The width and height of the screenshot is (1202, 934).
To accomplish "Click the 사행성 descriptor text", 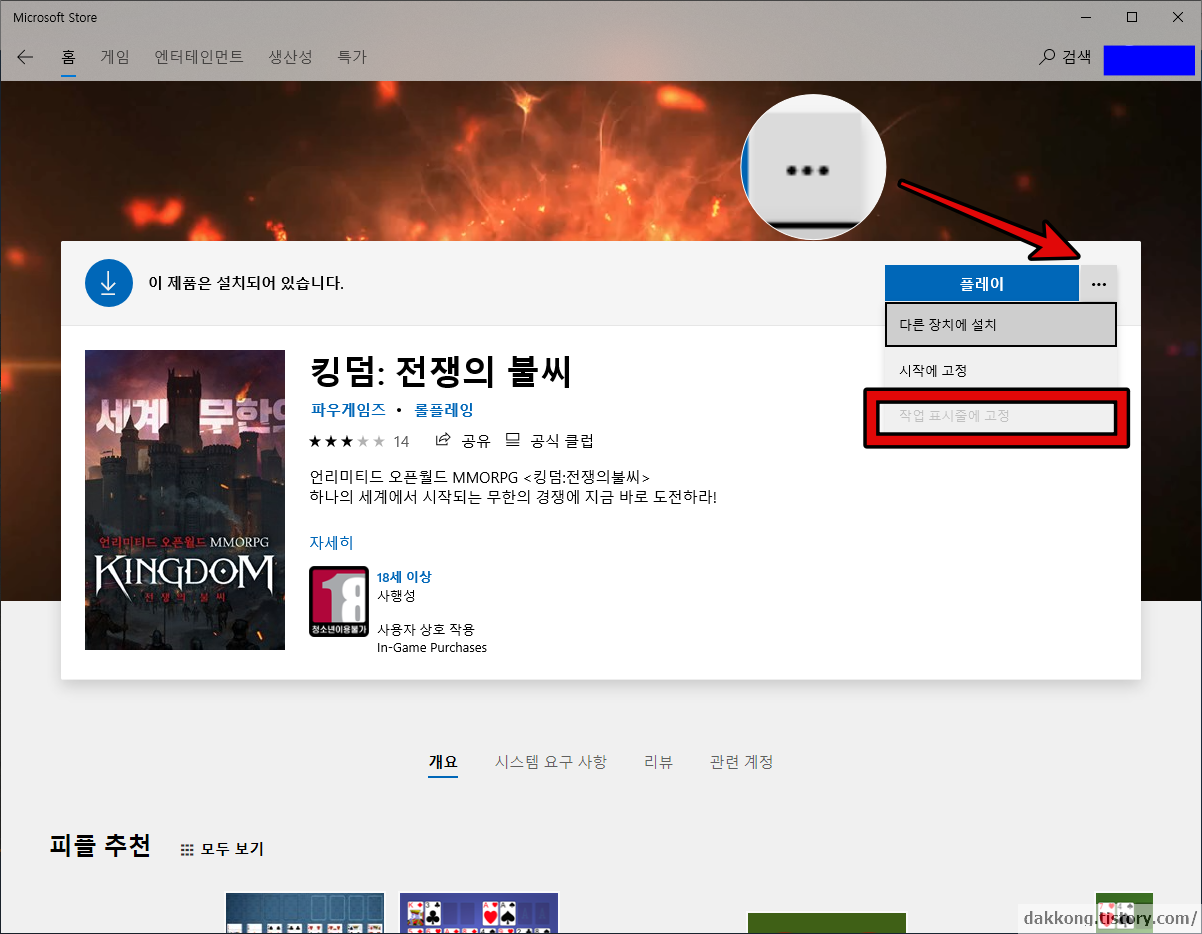I will (396, 595).
